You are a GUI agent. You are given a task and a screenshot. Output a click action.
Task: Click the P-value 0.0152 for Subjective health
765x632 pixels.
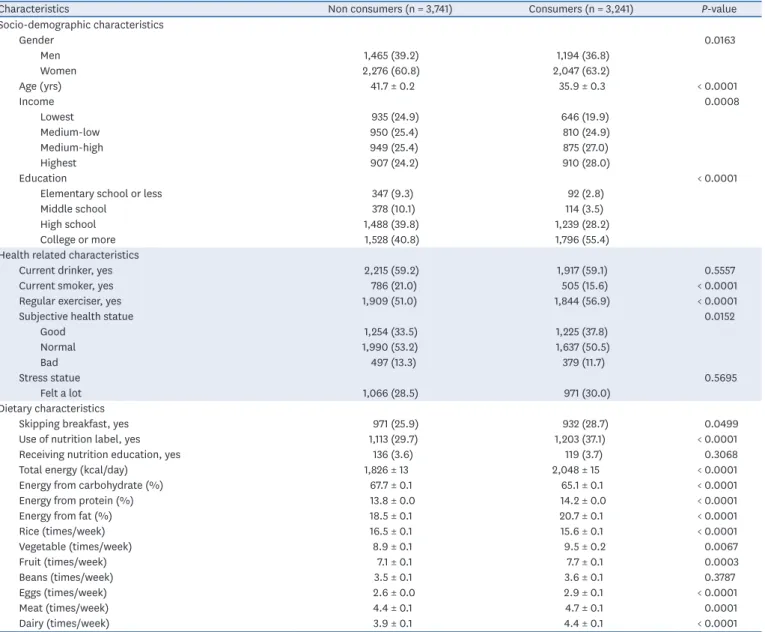click(720, 316)
